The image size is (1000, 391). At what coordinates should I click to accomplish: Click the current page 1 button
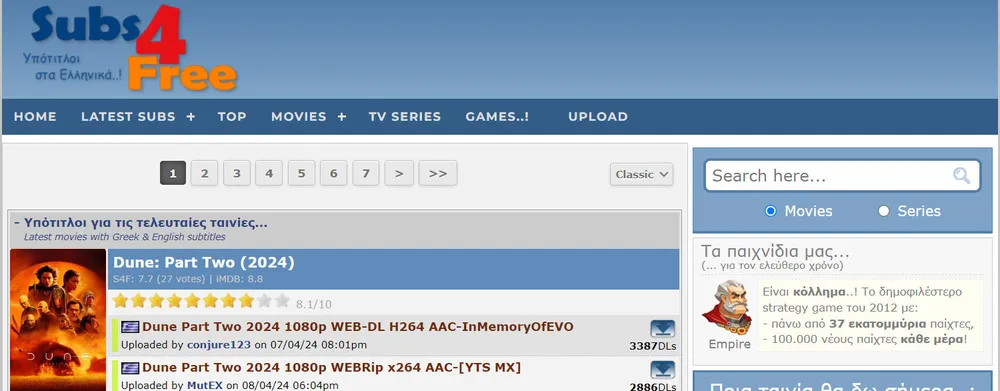point(173,173)
